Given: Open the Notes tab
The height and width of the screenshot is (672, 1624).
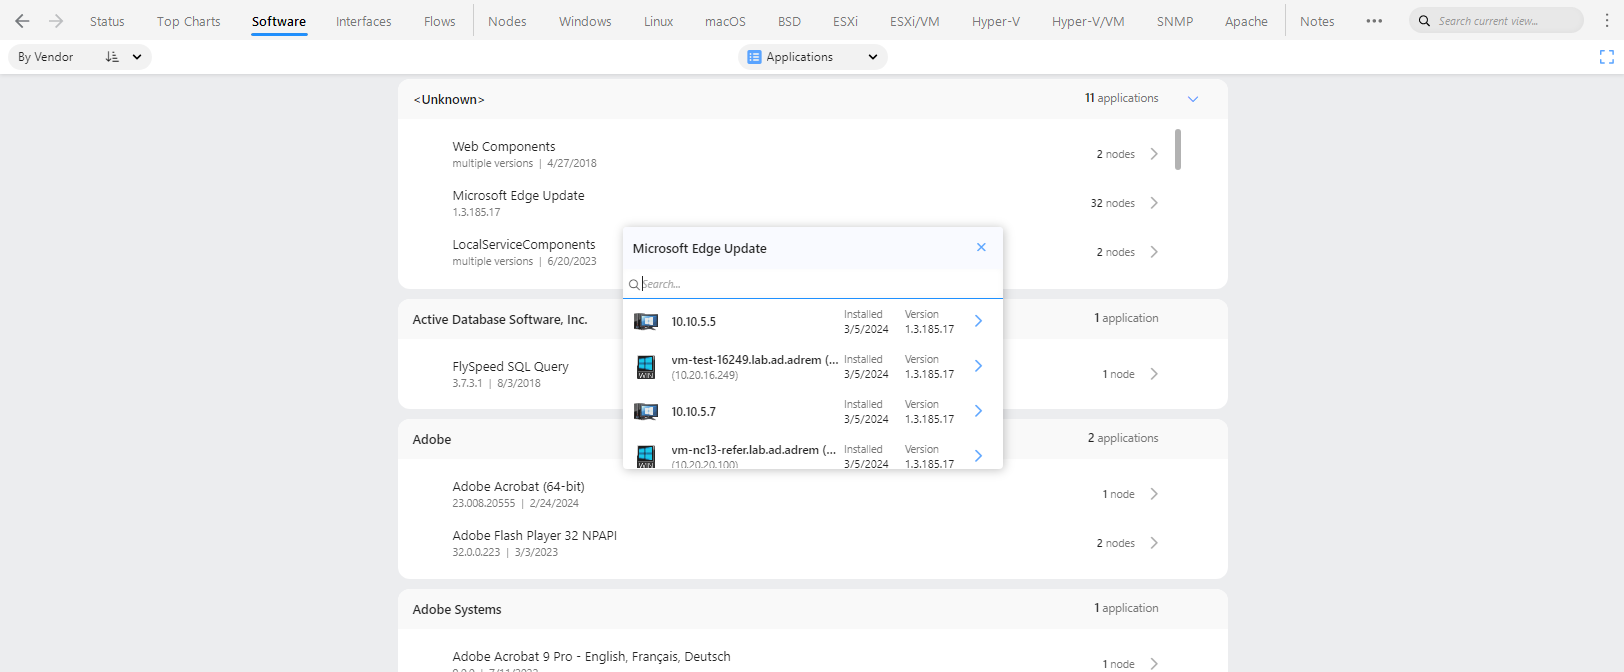Looking at the screenshot, I should coord(1317,21).
